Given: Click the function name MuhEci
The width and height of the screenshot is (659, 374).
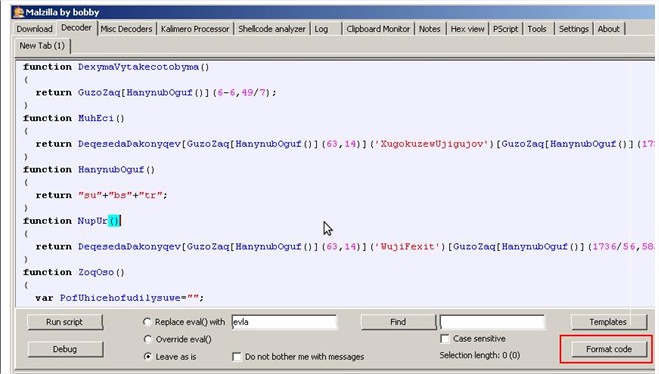Looking at the screenshot, I should coord(95,118).
